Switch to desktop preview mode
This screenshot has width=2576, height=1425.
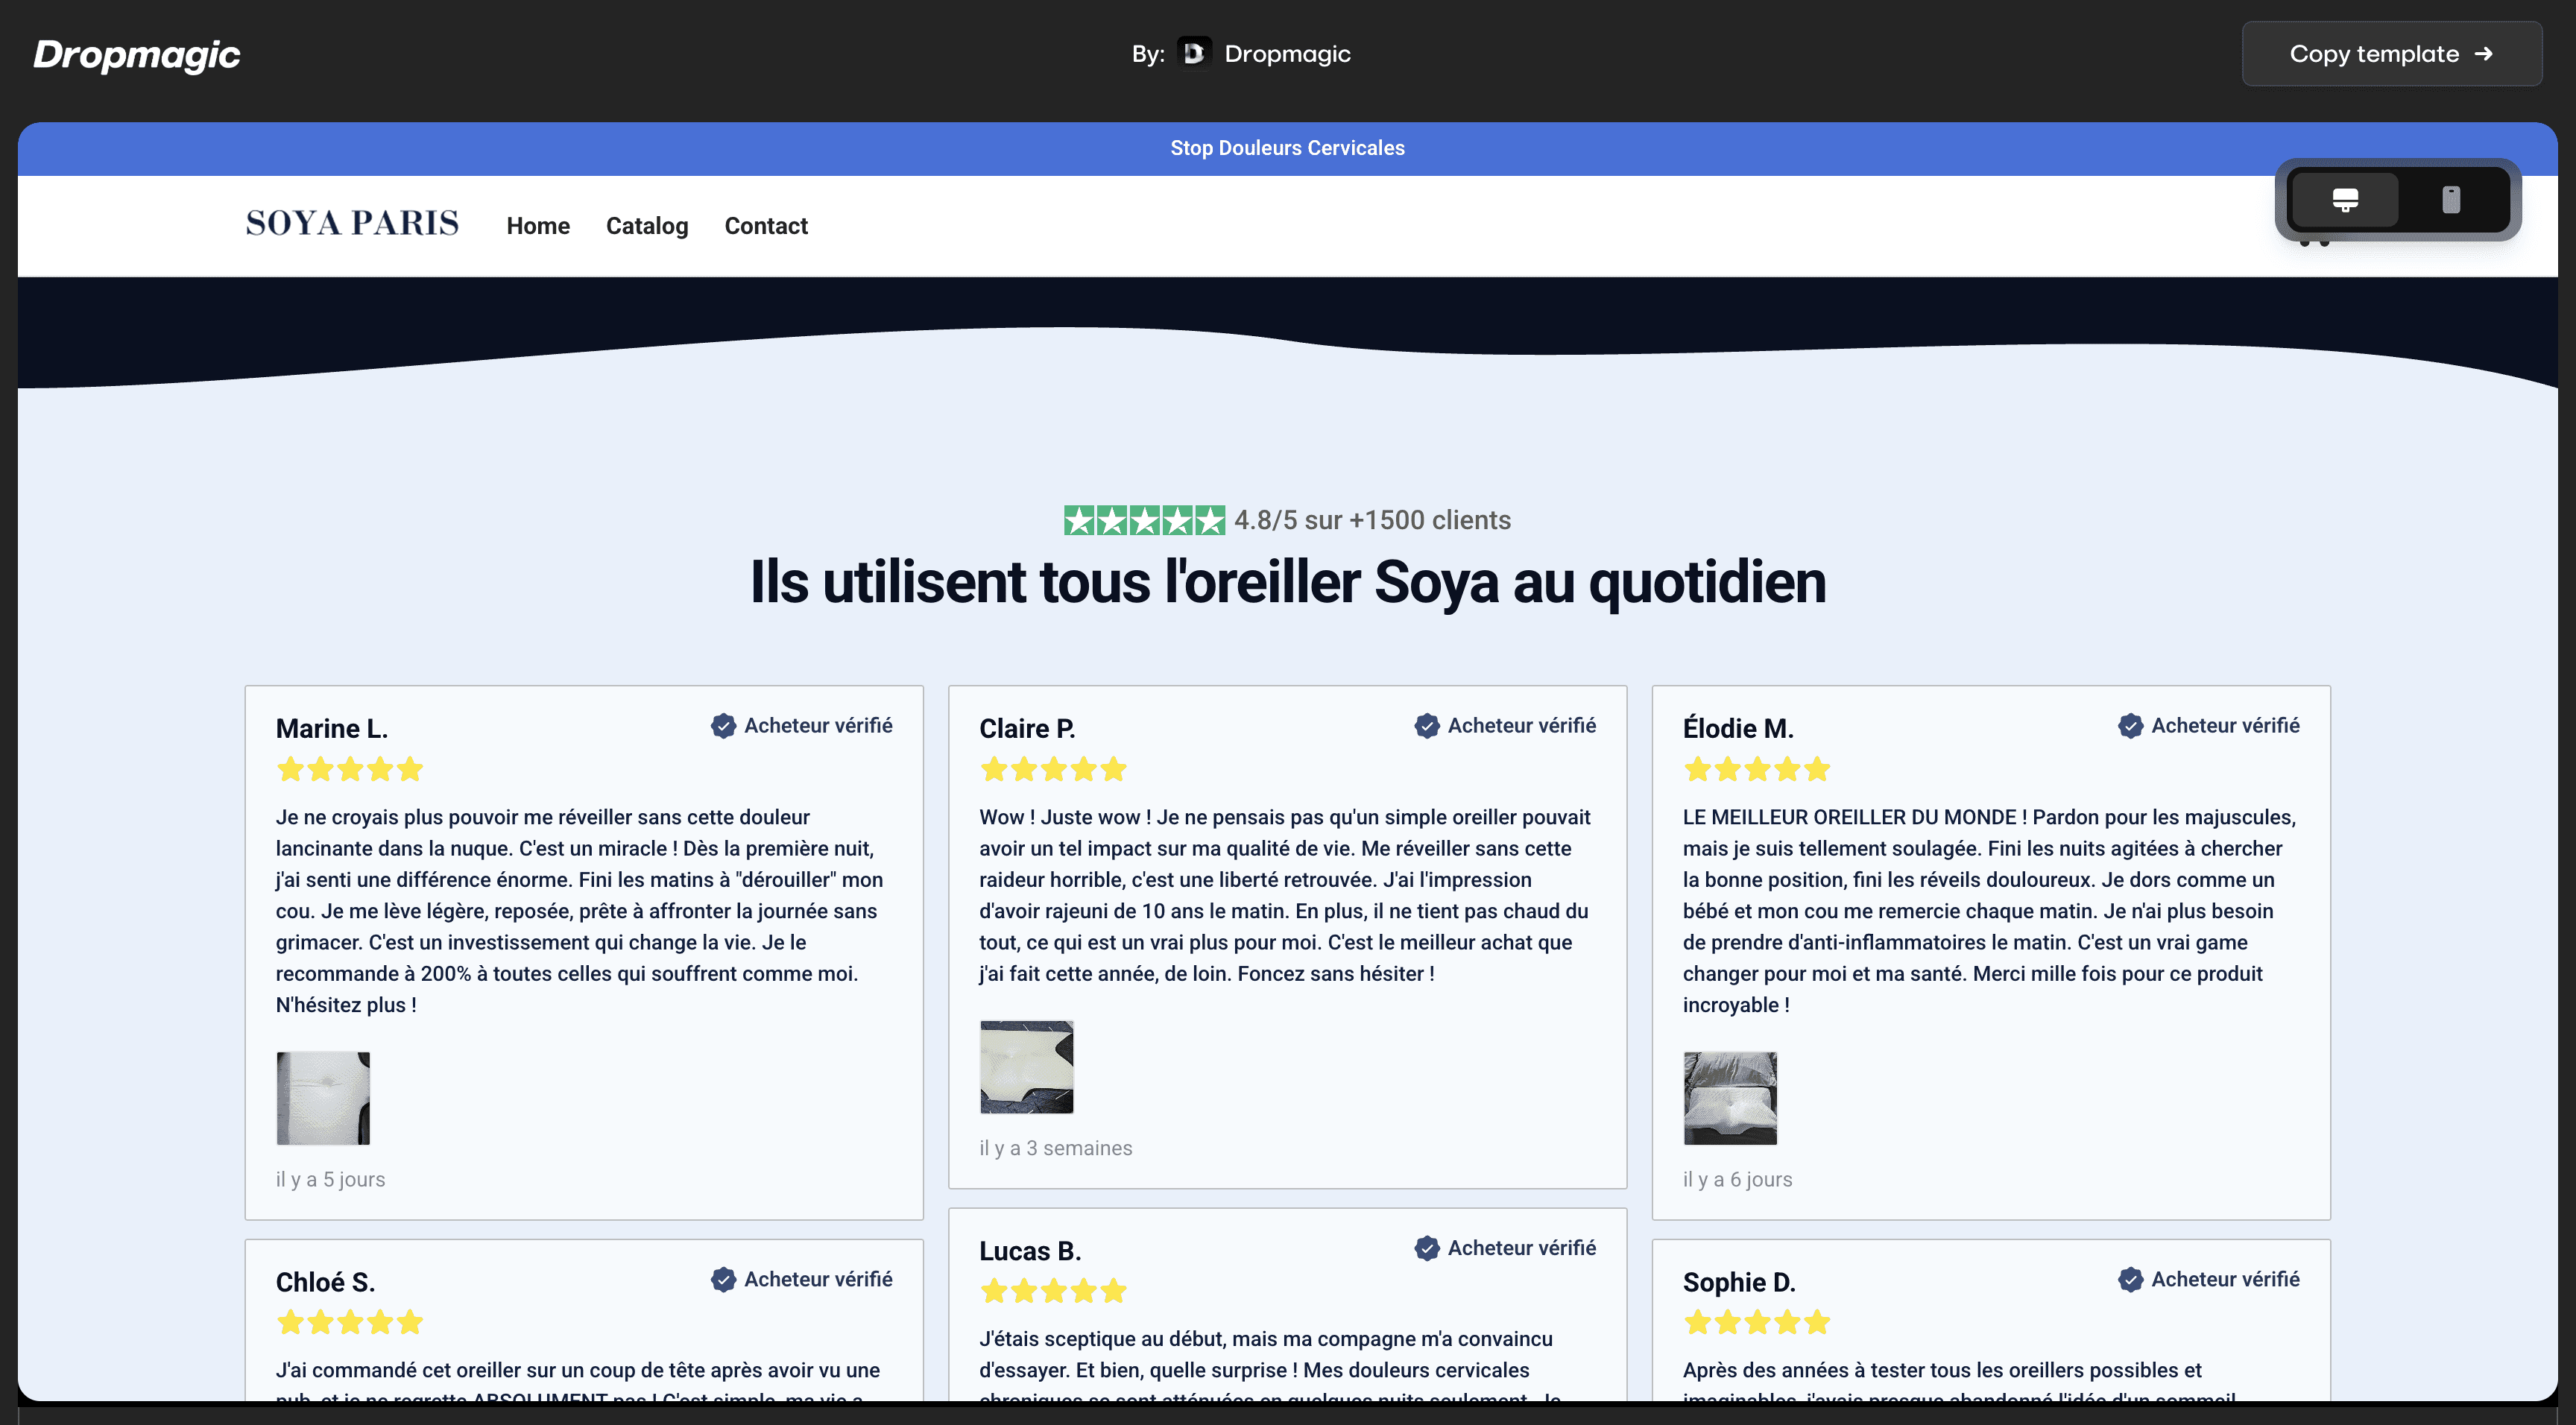point(2344,199)
